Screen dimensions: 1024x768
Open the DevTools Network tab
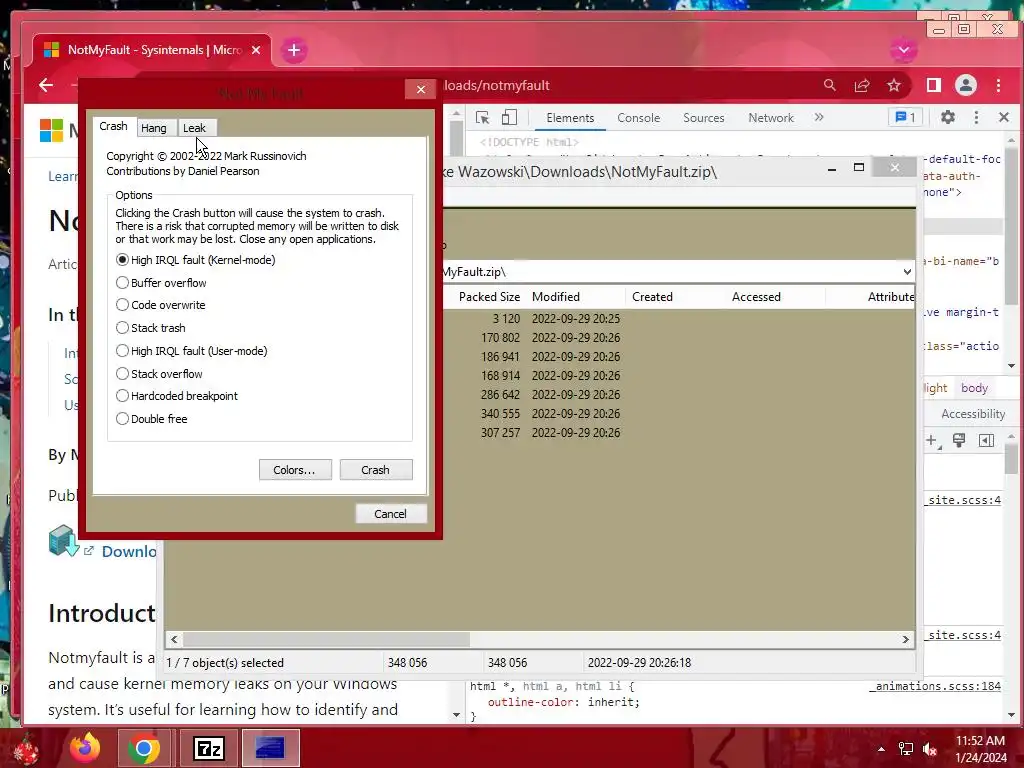pyautogui.click(x=771, y=118)
